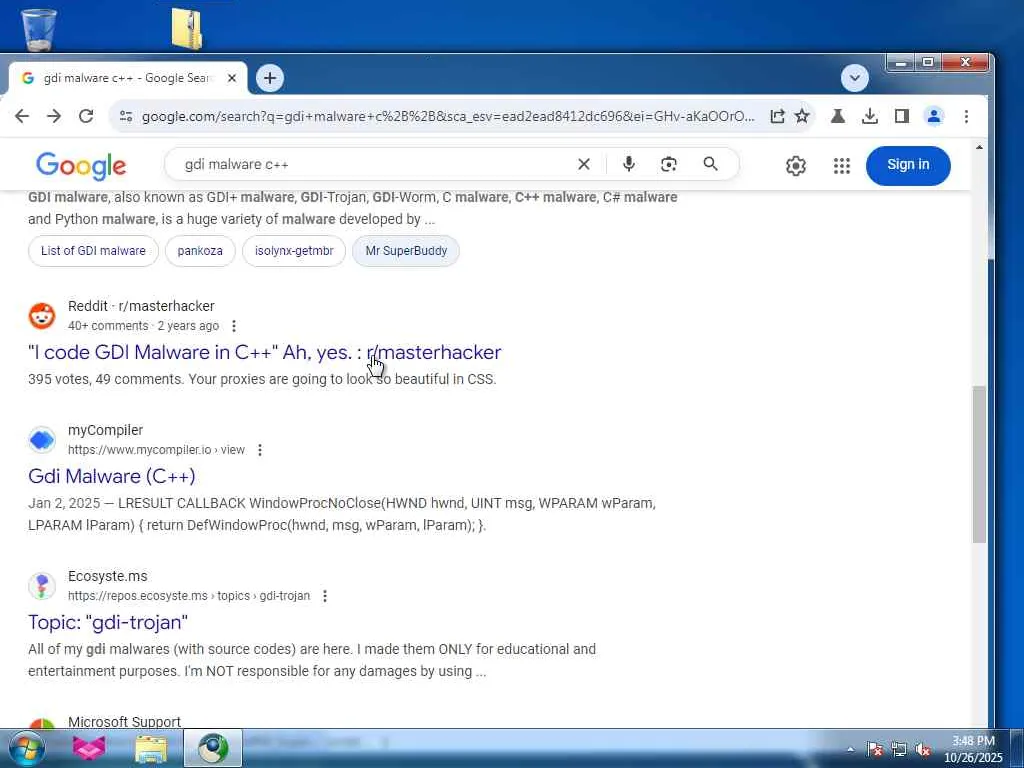The width and height of the screenshot is (1024, 768).
Task: Click the Reddit favicon beside r/masterhacker result
Action: pyautogui.click(x=42, y=316)
